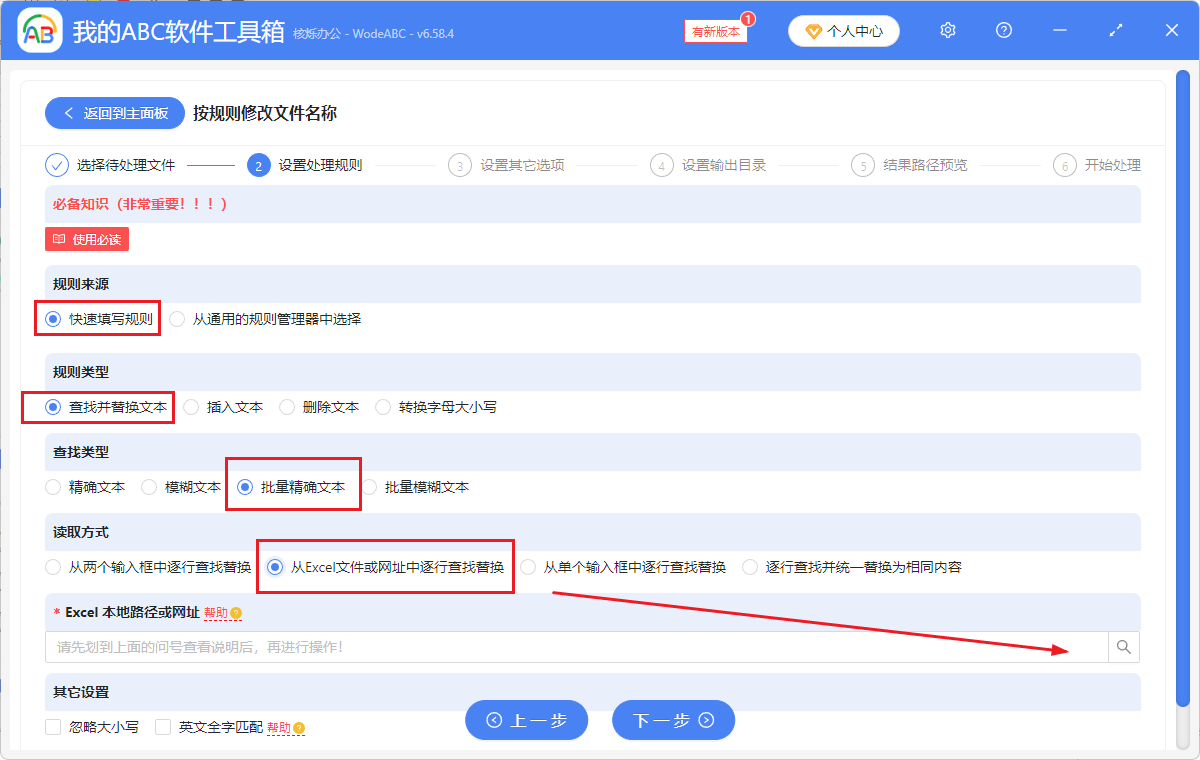Viewport: 1200px width, 760px height.
Task: Click the 返回到主面板 back button
Action: click(x=114, y=112)
